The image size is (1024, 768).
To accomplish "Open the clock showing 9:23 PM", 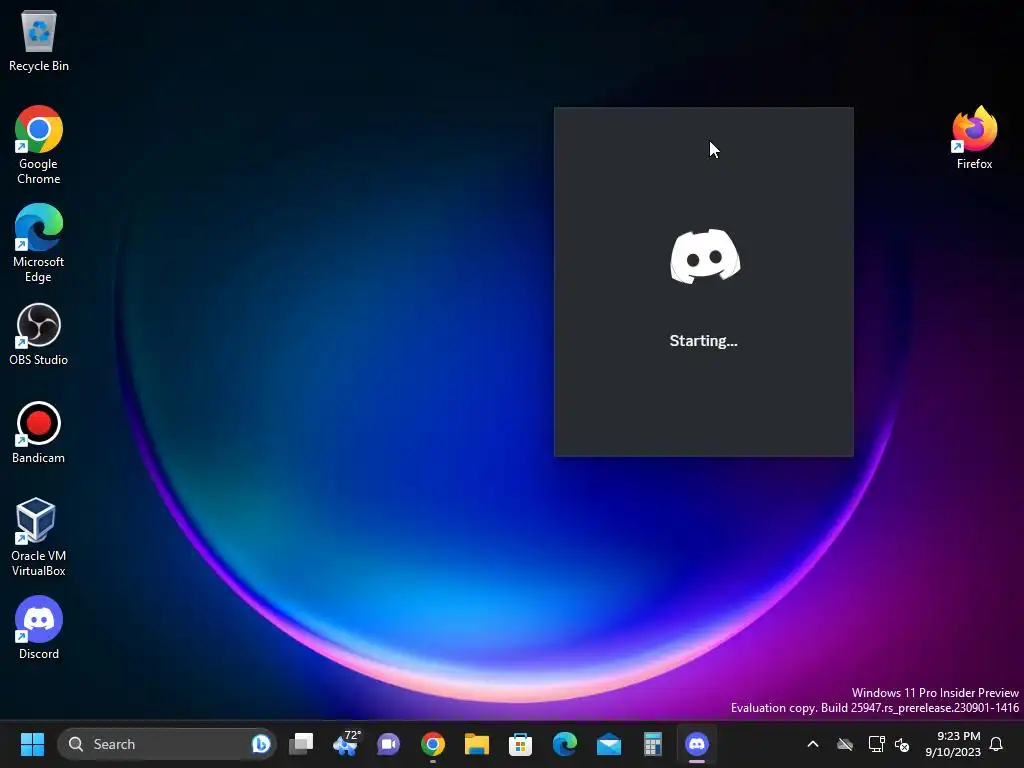I will click(x=953, y=744).
